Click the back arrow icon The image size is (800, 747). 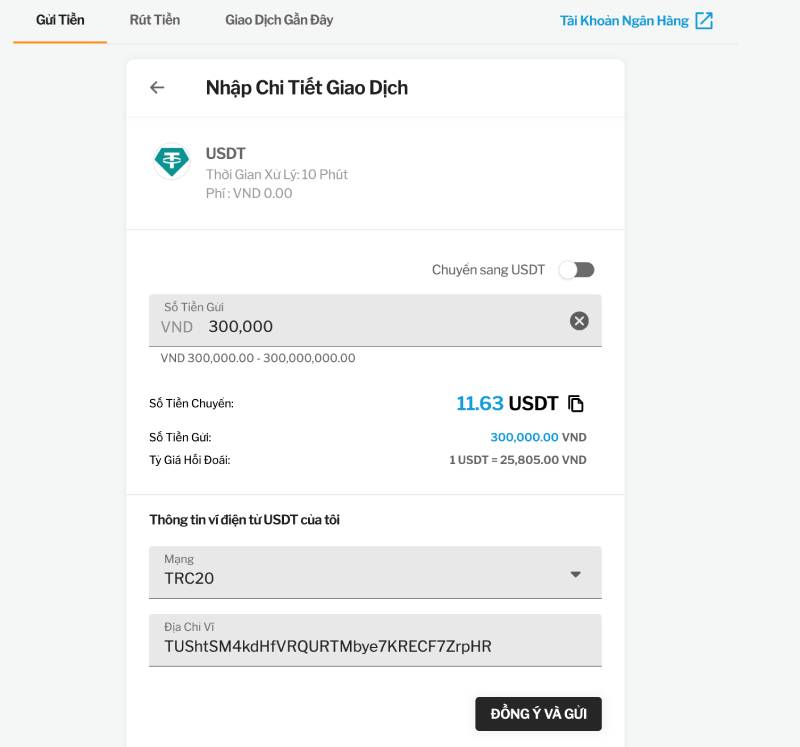[x=157, y=88]
